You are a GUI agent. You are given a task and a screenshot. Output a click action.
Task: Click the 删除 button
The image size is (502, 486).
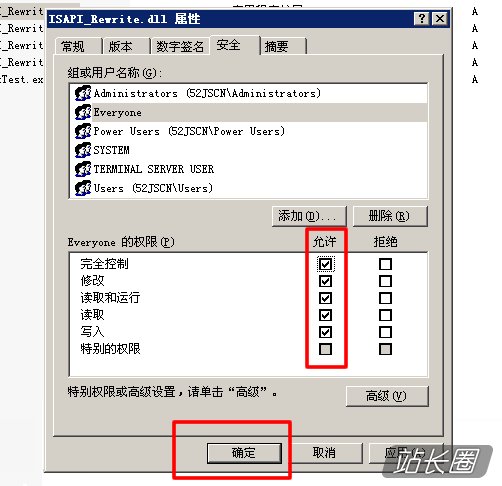point(390,216)
